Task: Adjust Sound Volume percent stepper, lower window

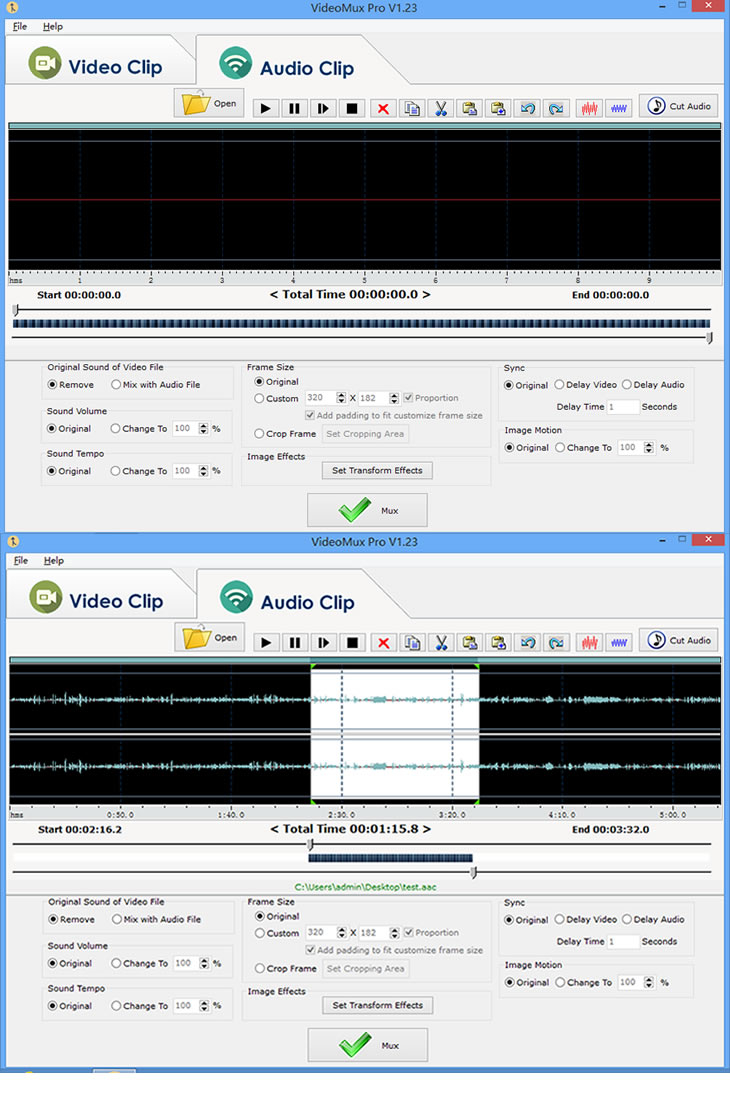Action: pos(204,963)
